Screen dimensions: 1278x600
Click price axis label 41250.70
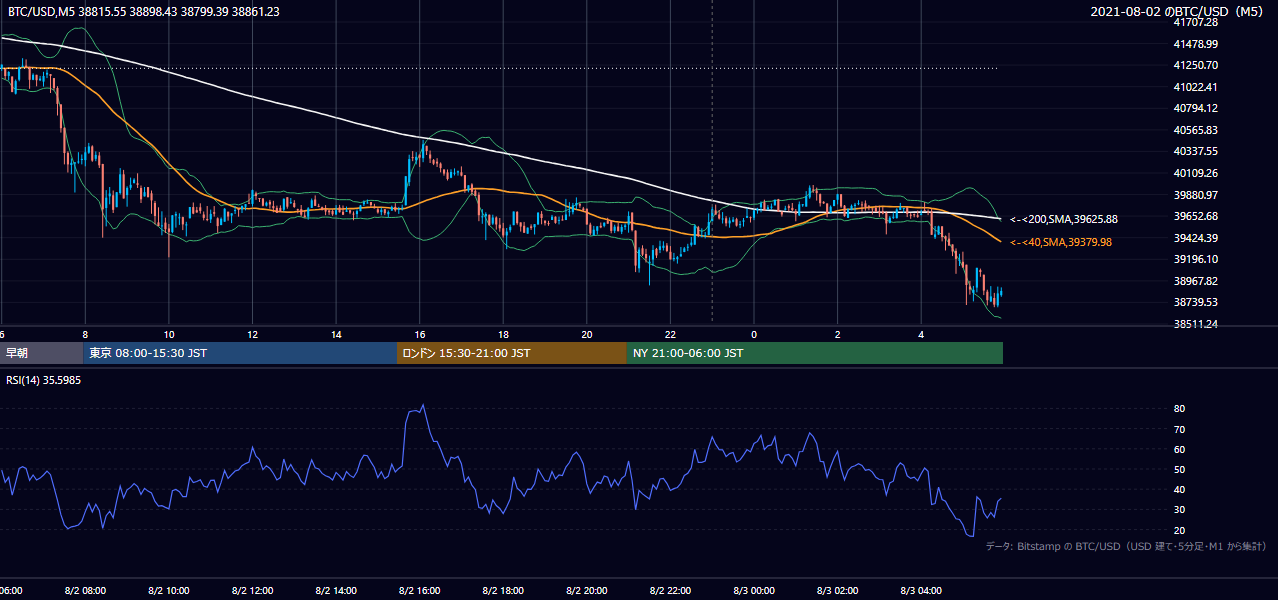pyautogui.click(x=1195, y=65)
